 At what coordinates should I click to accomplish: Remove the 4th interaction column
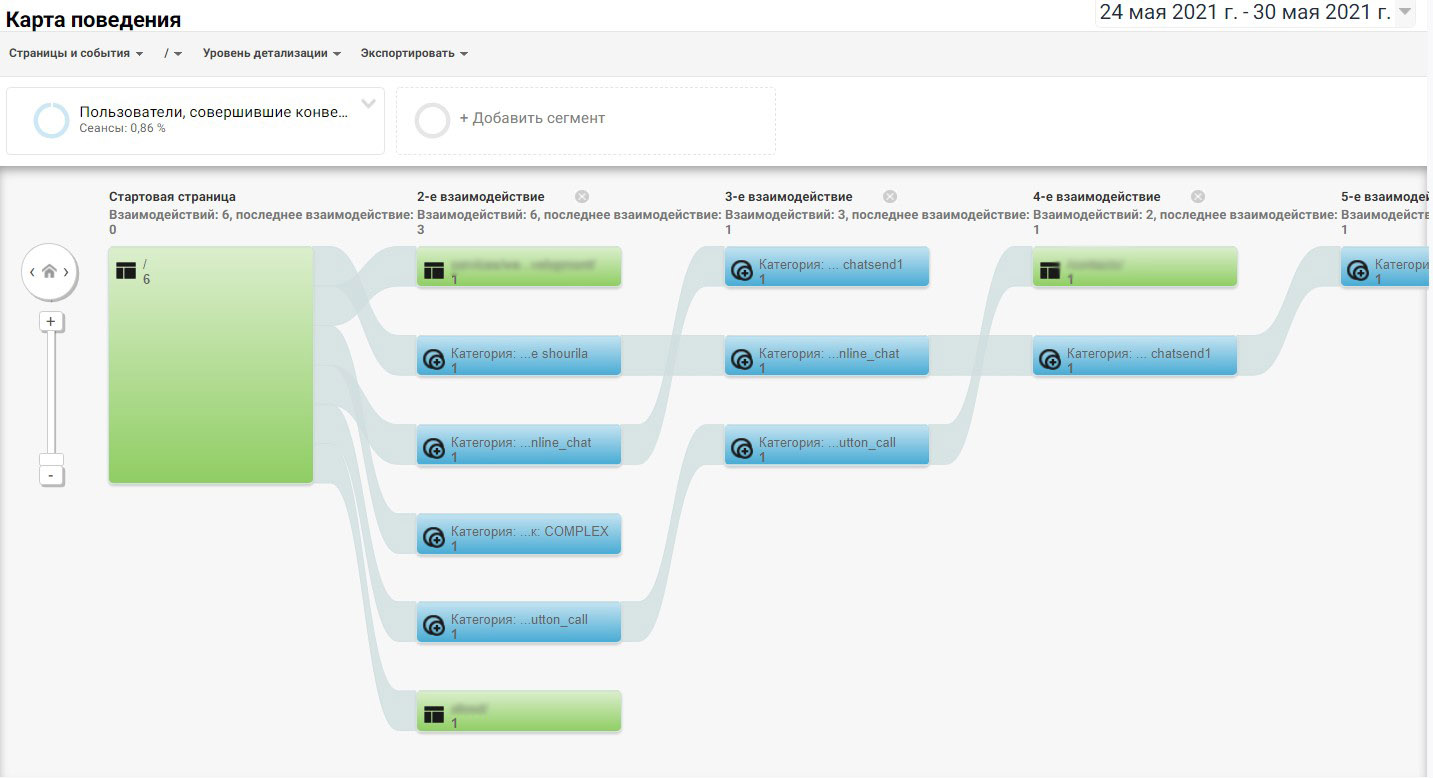[x=1198, y=197]
